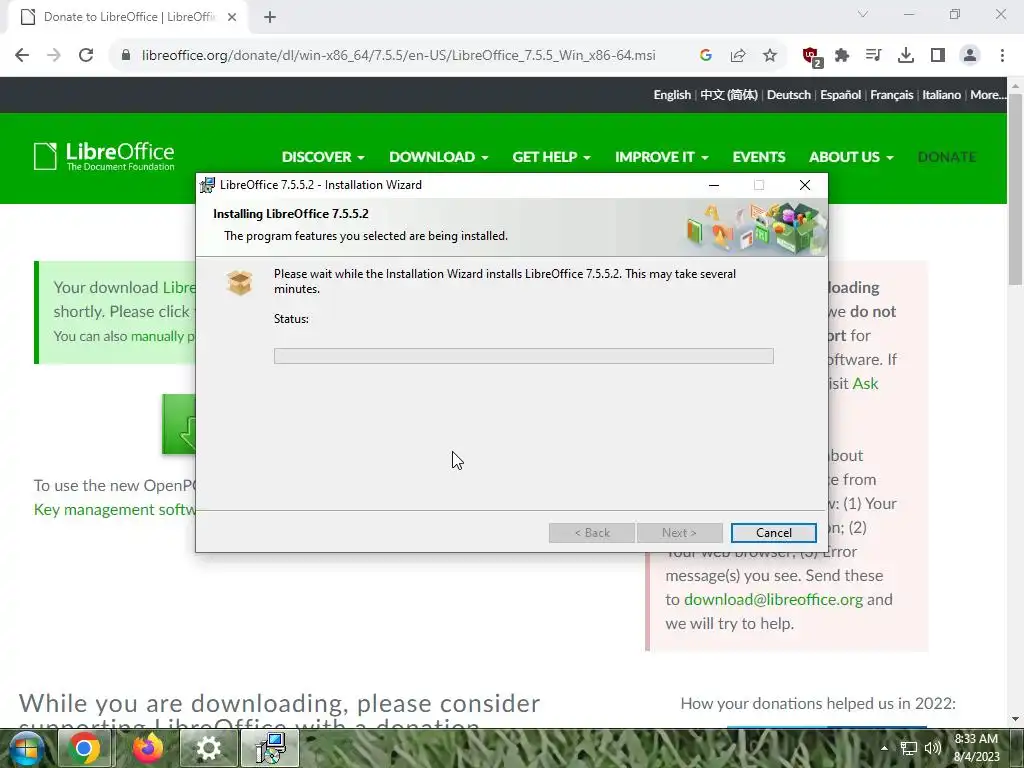
Task: Click the share page icon
Action: click(x=738, y=56)
